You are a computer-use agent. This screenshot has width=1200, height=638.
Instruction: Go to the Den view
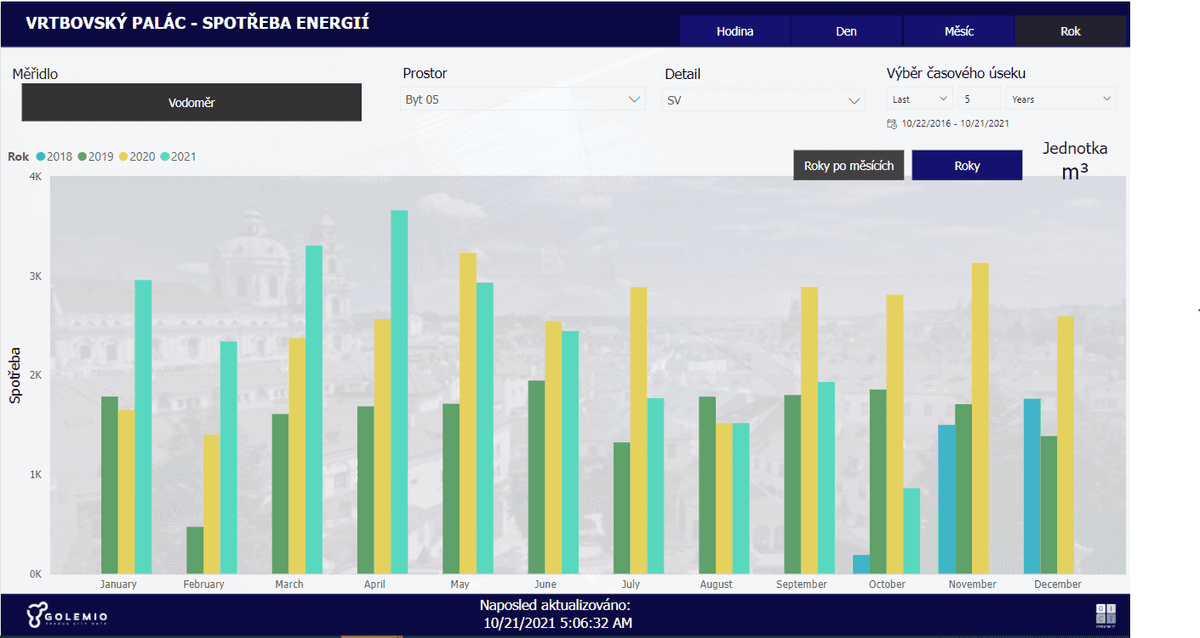[847, 31]
